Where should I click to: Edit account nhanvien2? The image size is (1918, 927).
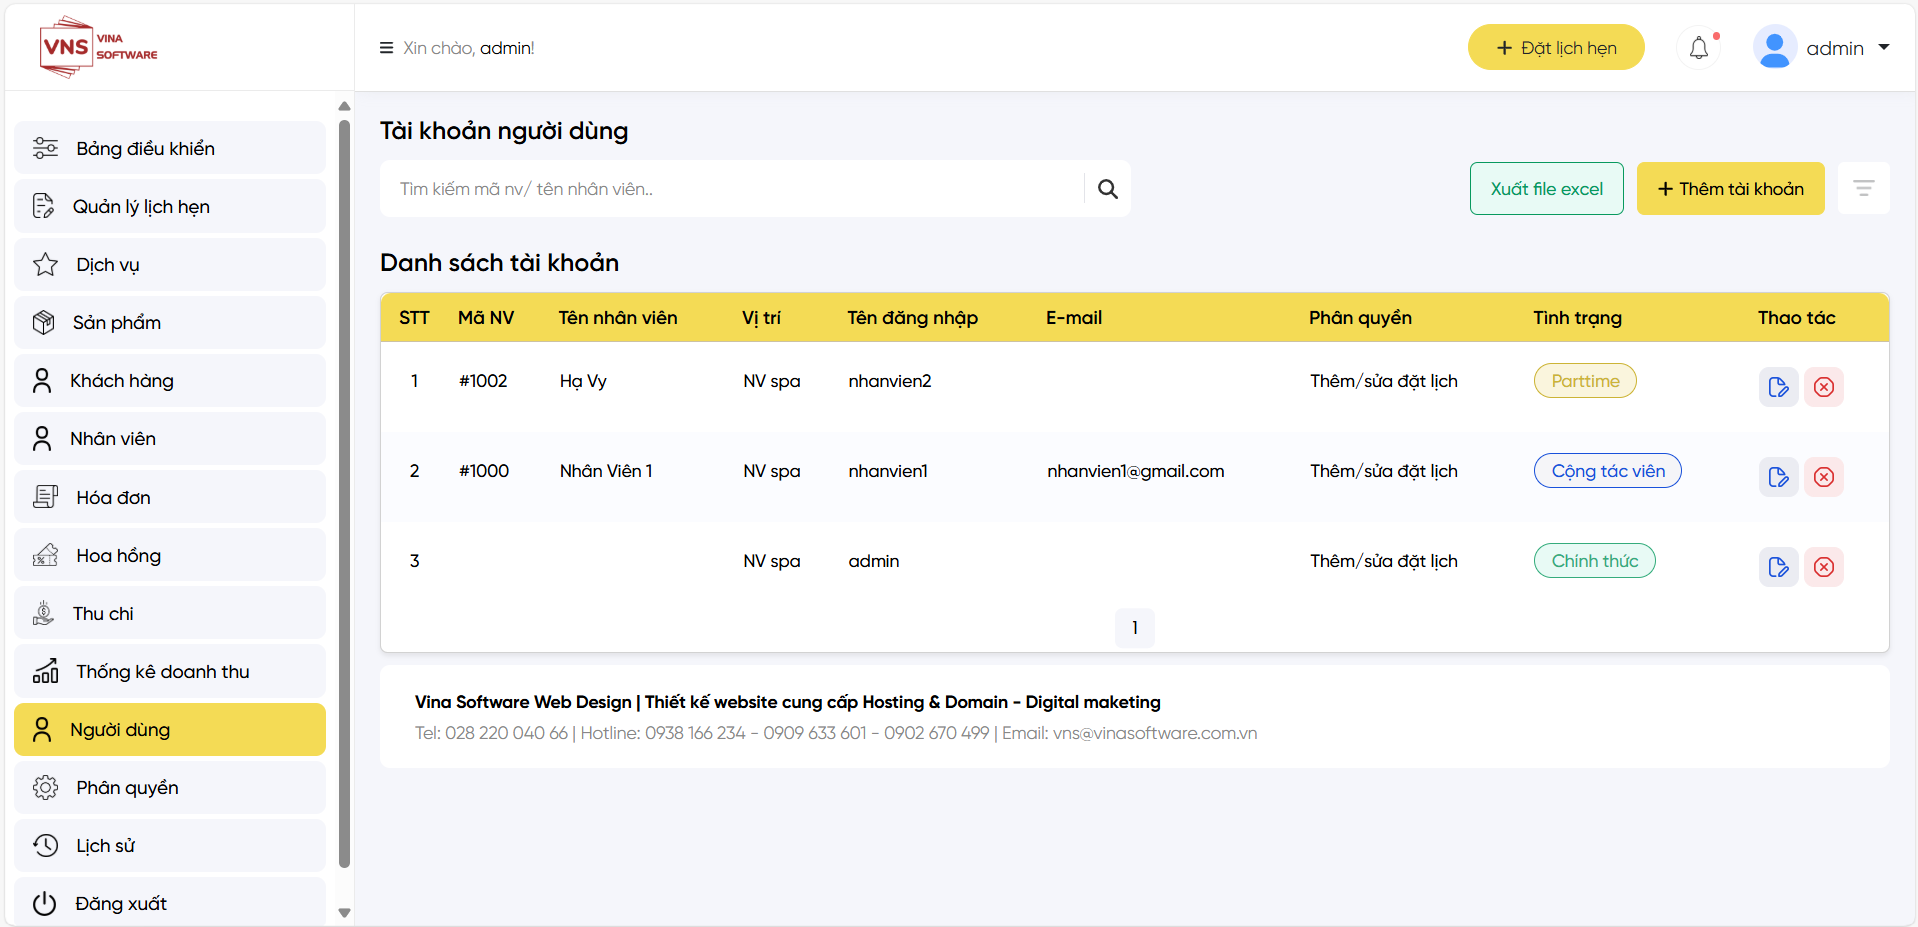1779,387
